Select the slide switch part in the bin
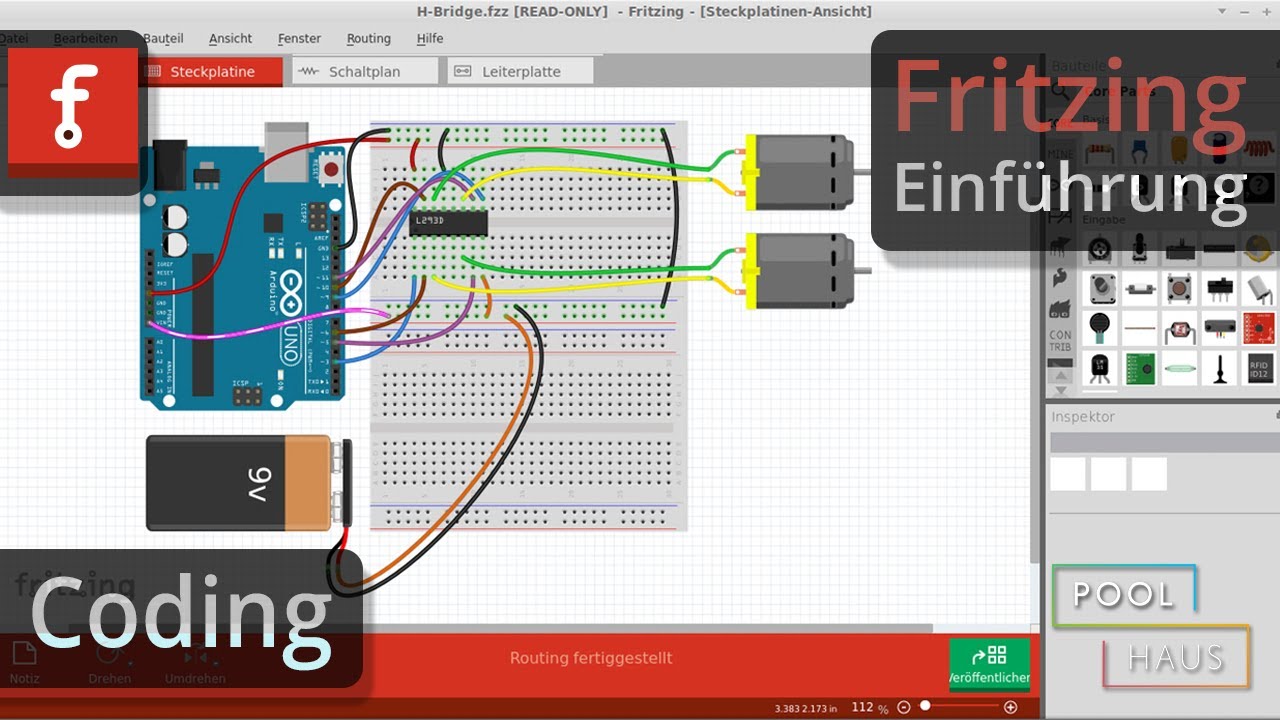This screenshot has height=720, width=1280. pyautogui.click(x=1218, y=288)
